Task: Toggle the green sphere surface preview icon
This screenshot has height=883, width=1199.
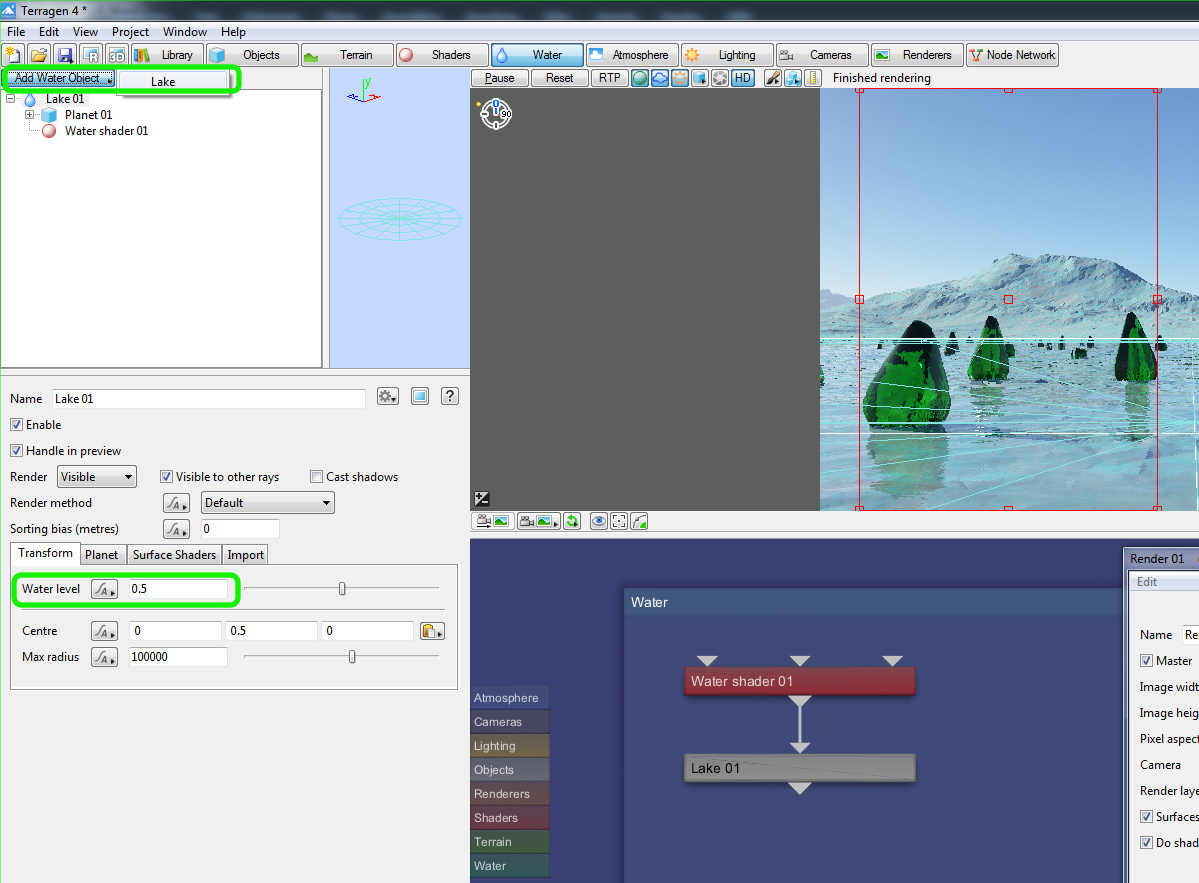Action: 640,78
